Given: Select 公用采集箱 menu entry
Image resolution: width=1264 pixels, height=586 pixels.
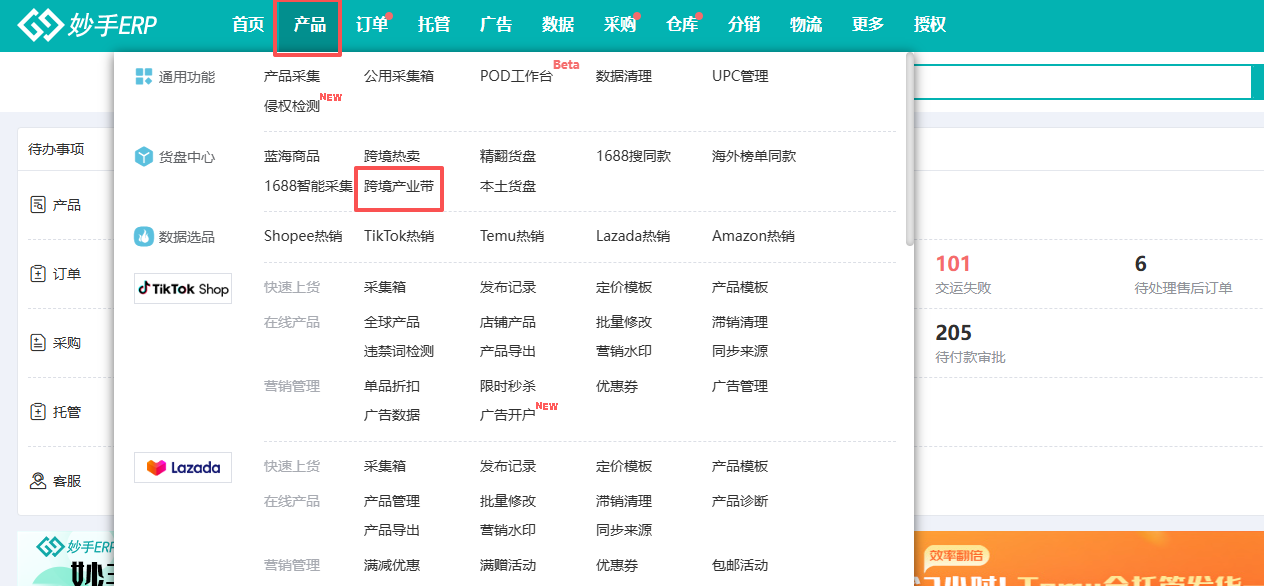Looking at the screenshot, I should (399, 76).
